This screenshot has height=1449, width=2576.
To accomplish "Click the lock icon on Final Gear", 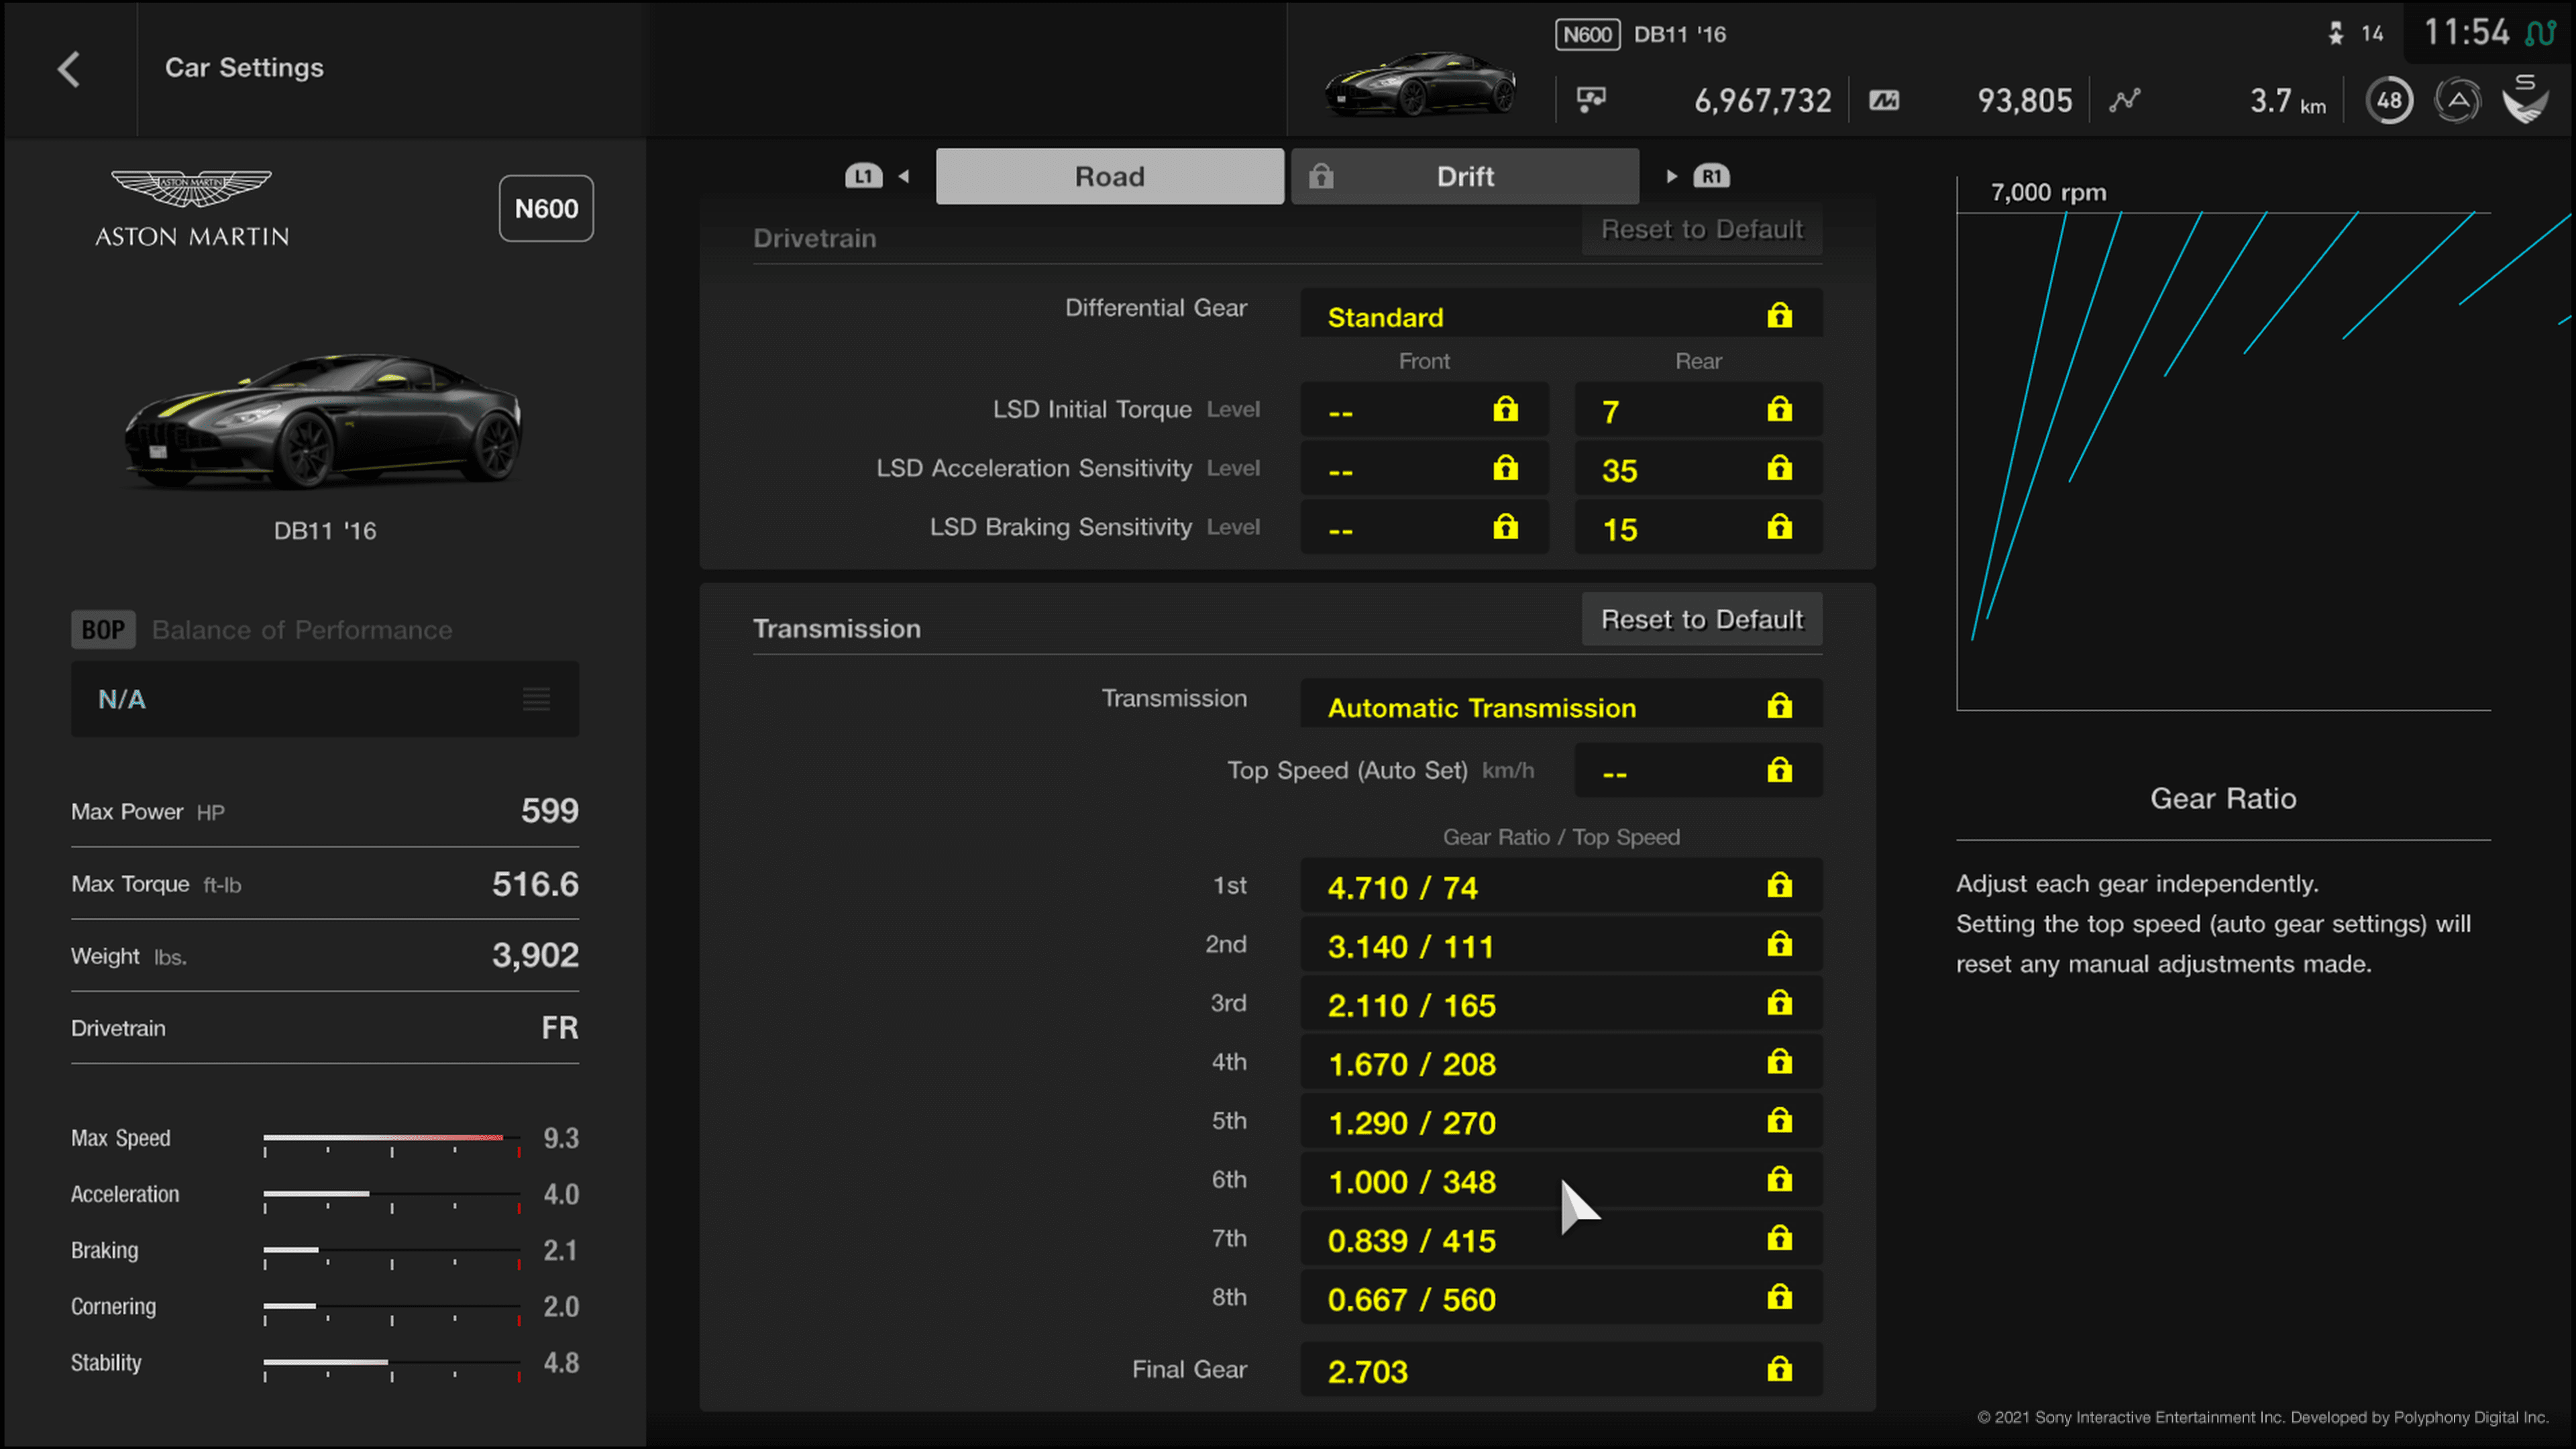I will click(x=1779, y=1370).
